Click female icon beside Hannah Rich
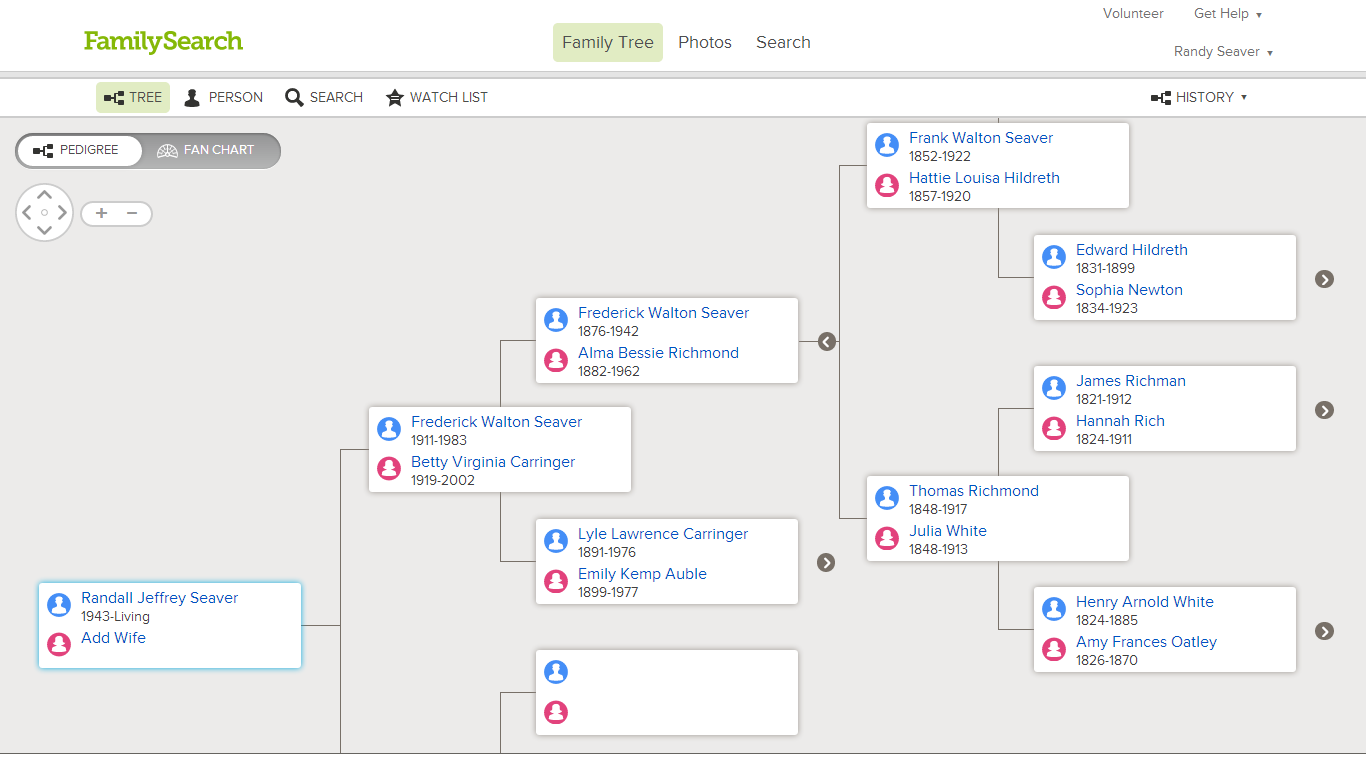 (1054, 427)
